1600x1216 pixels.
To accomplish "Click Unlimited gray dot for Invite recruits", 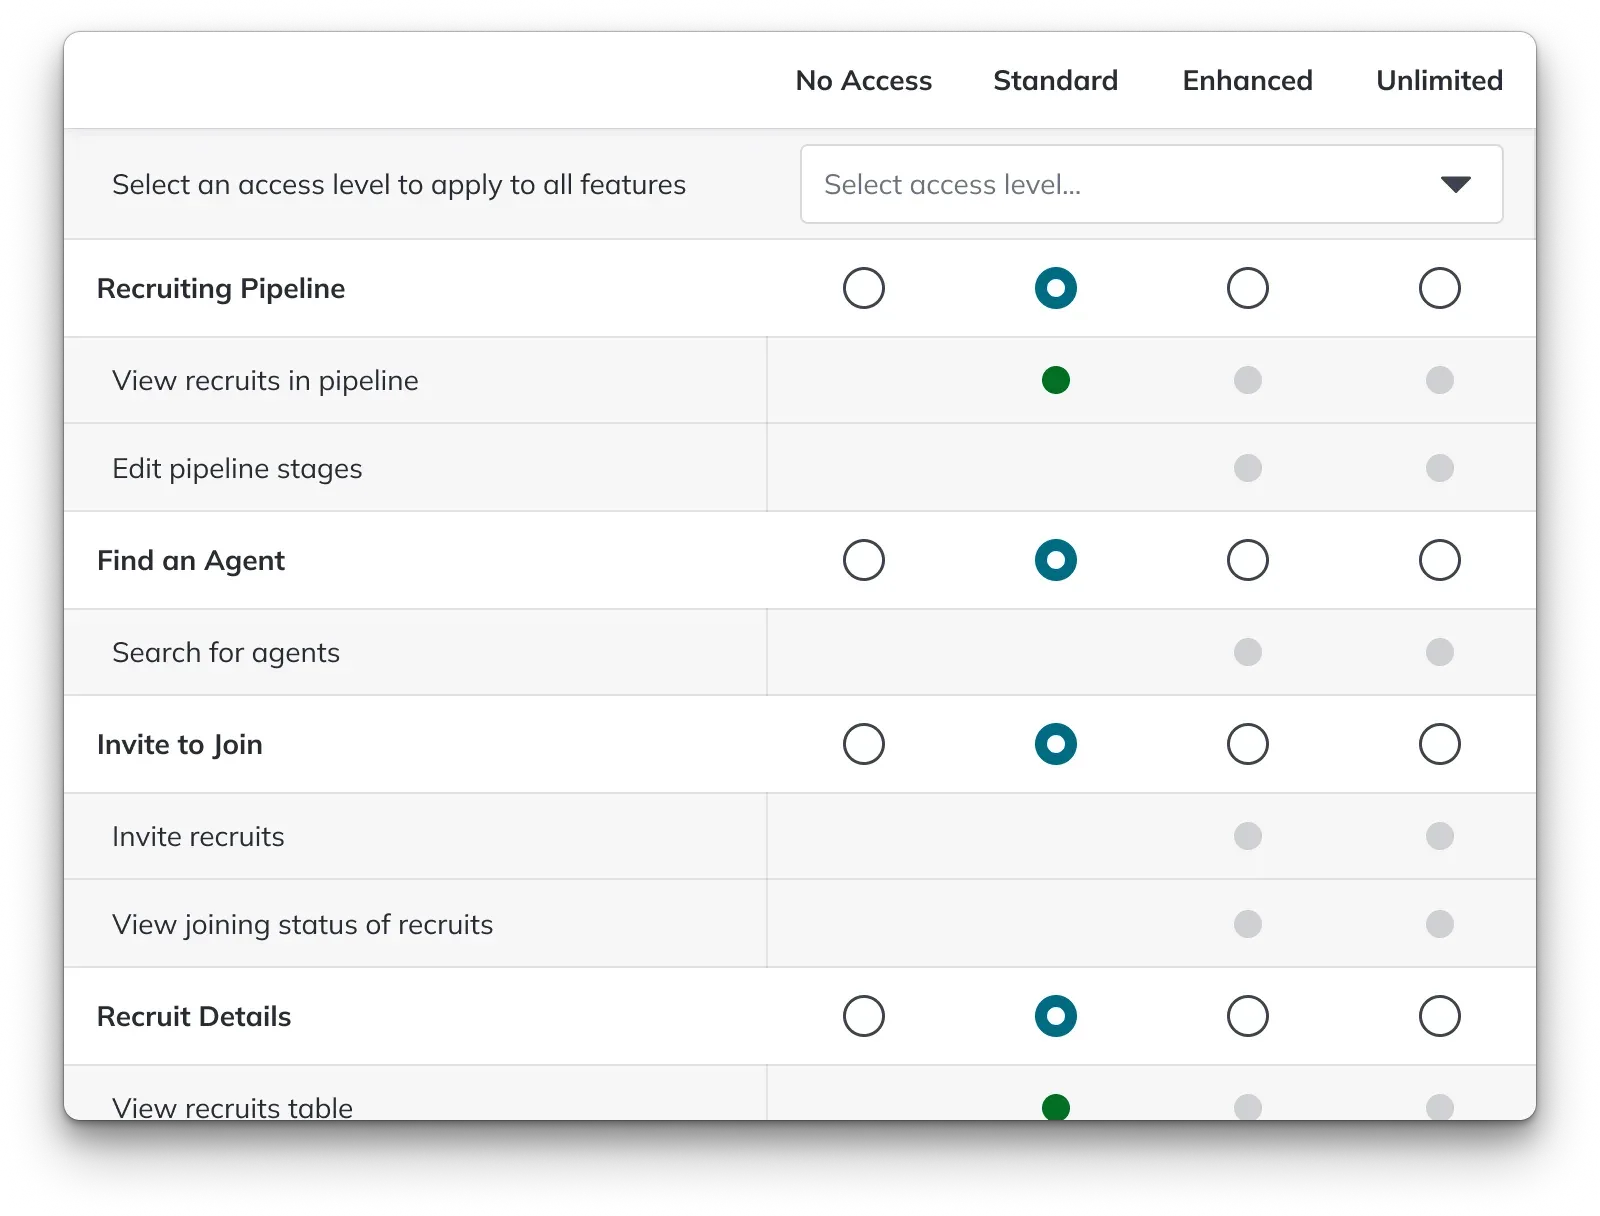I will coord(1440,836).
